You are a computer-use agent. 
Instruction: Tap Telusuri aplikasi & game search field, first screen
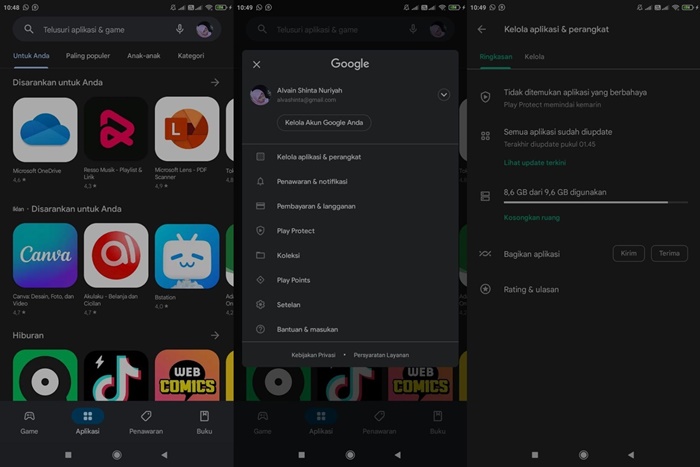[117, 29]
